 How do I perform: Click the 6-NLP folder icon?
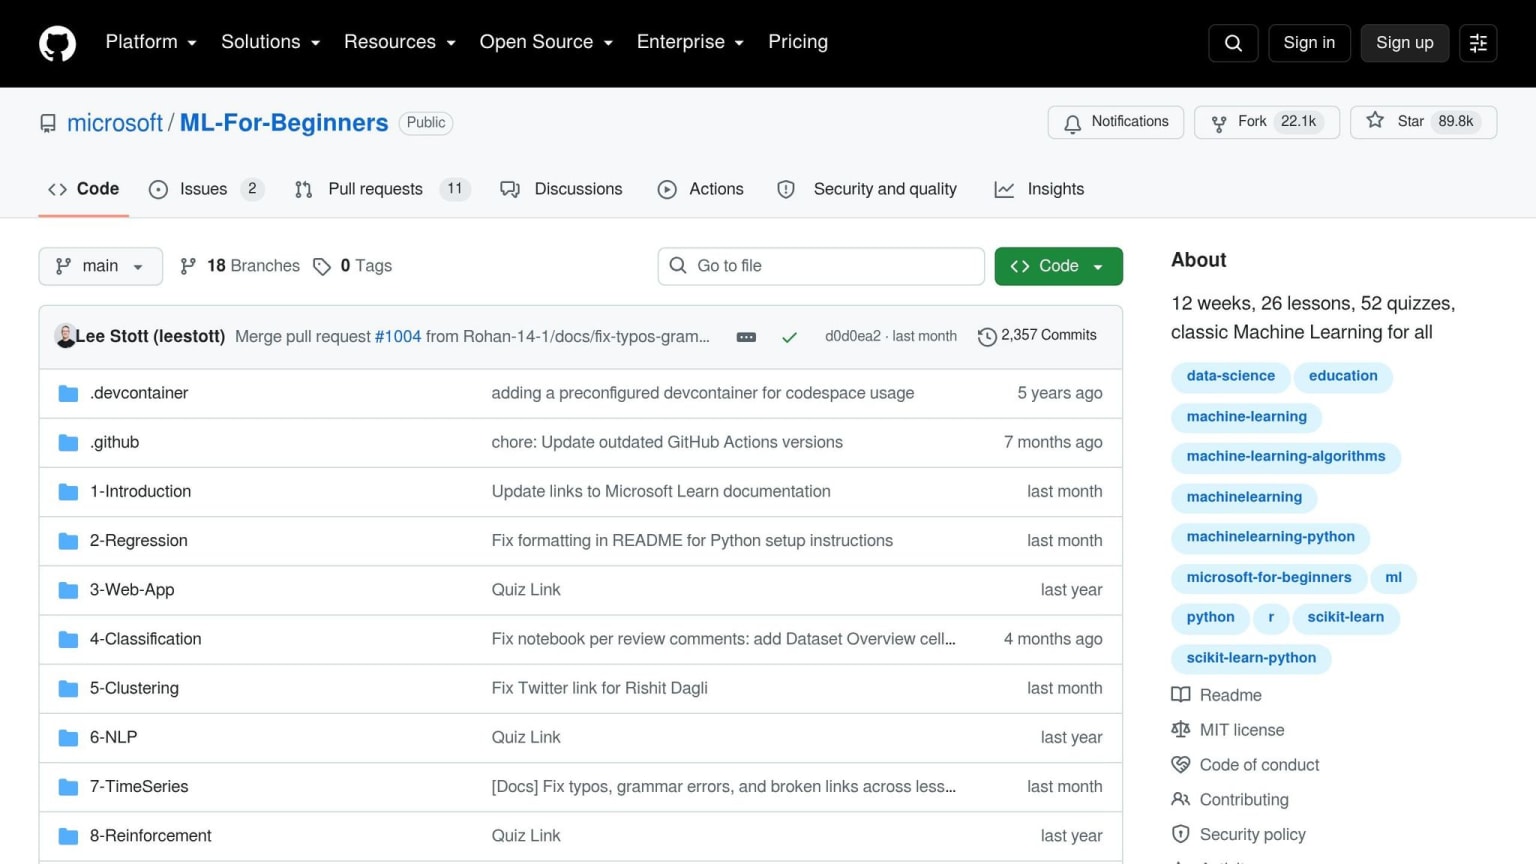68,738
